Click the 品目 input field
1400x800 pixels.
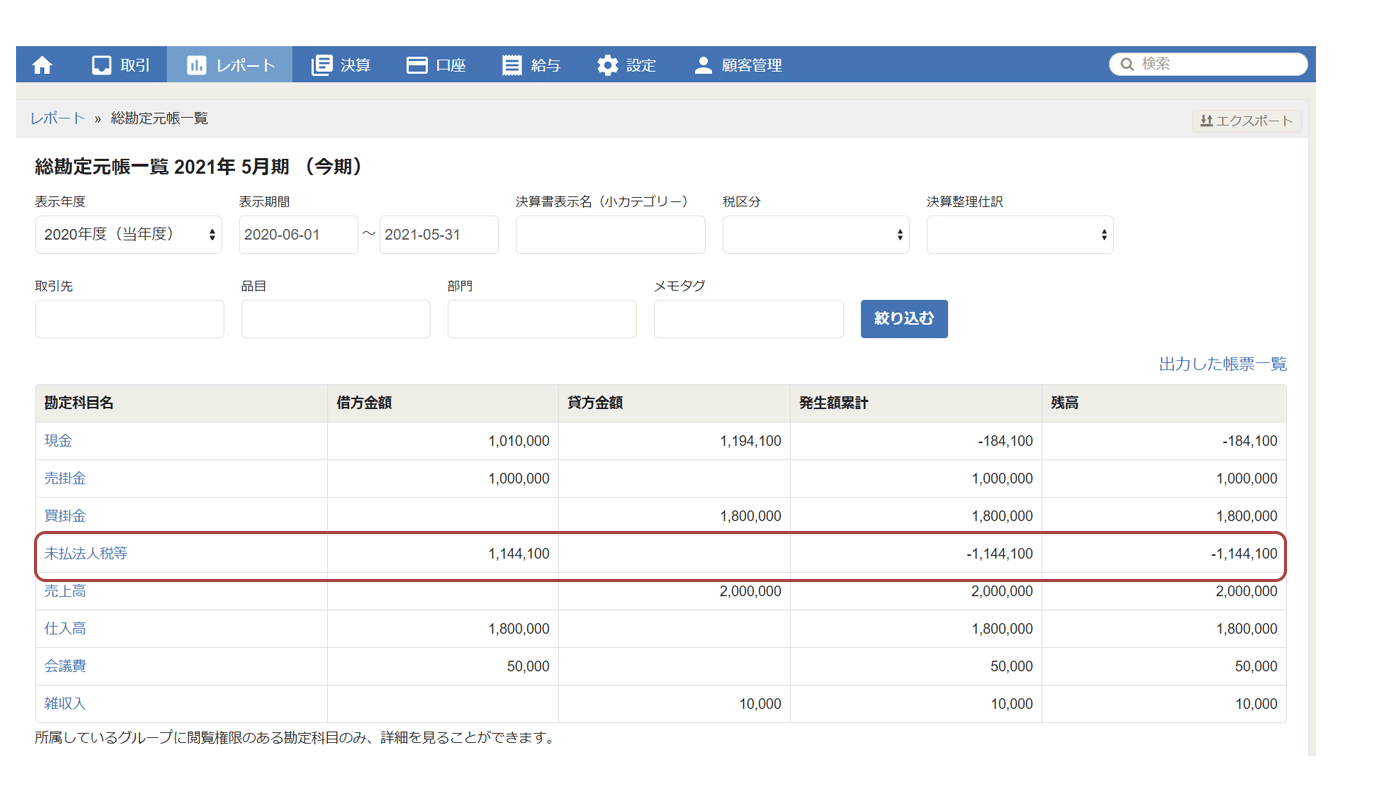[336, 319]
